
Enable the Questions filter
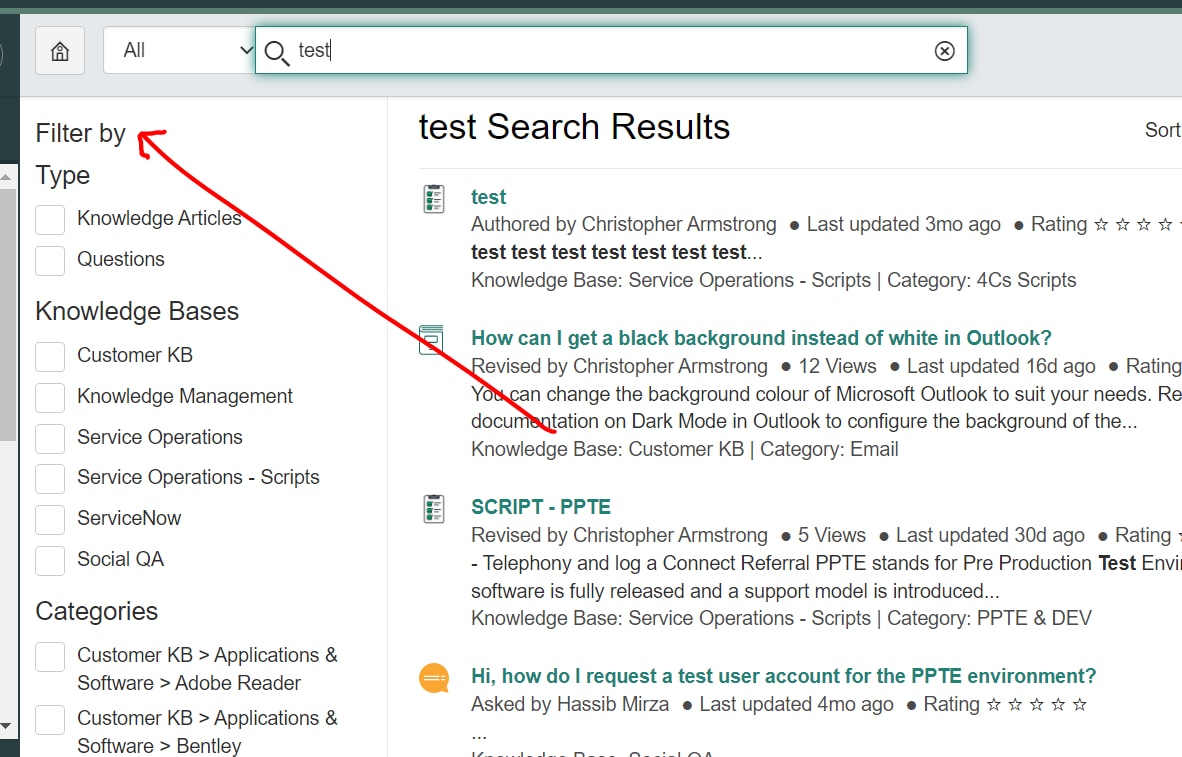tap(49, 260)
